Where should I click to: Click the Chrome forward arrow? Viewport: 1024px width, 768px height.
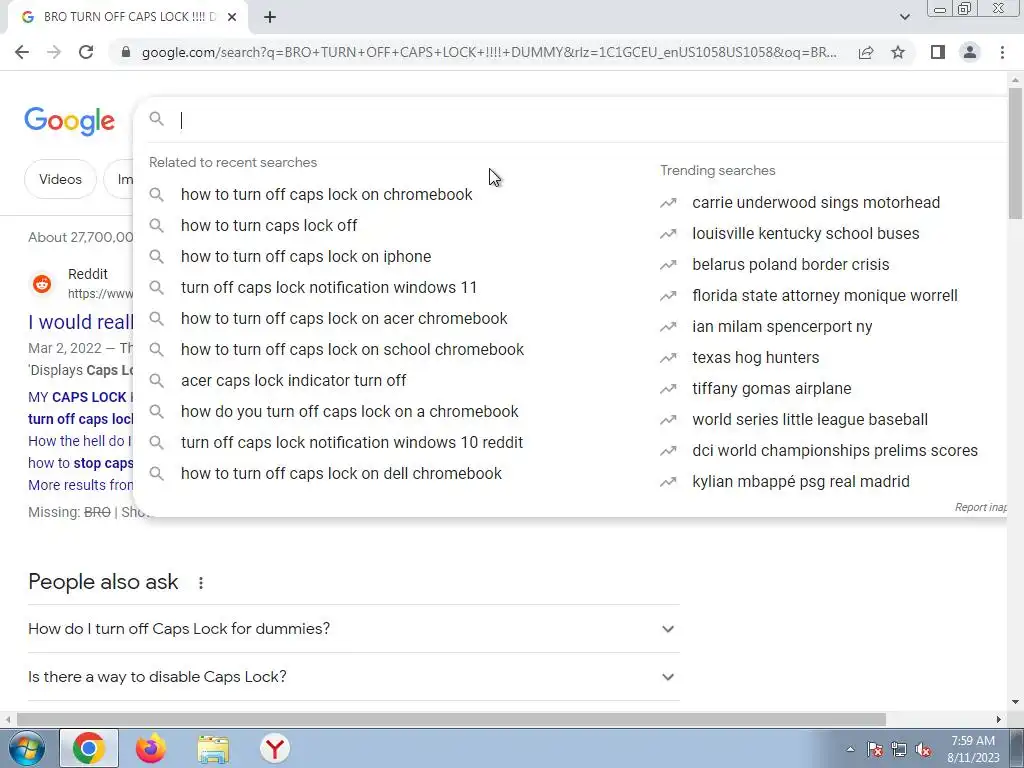tap(54, 52)
